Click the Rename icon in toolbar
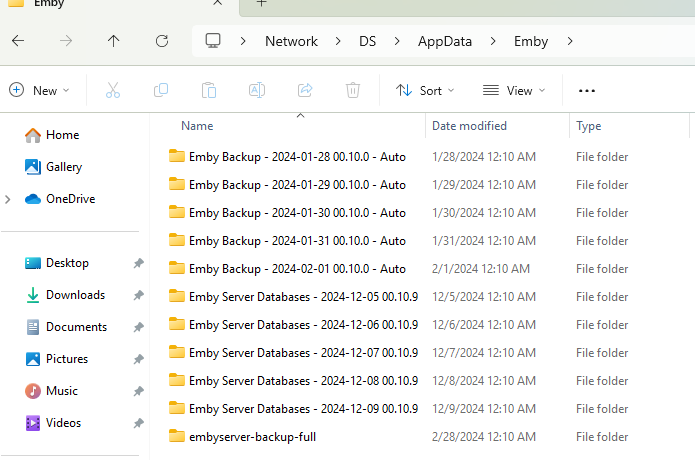Image resolution: width=695 pixels, height=460 pixels. 257,90
